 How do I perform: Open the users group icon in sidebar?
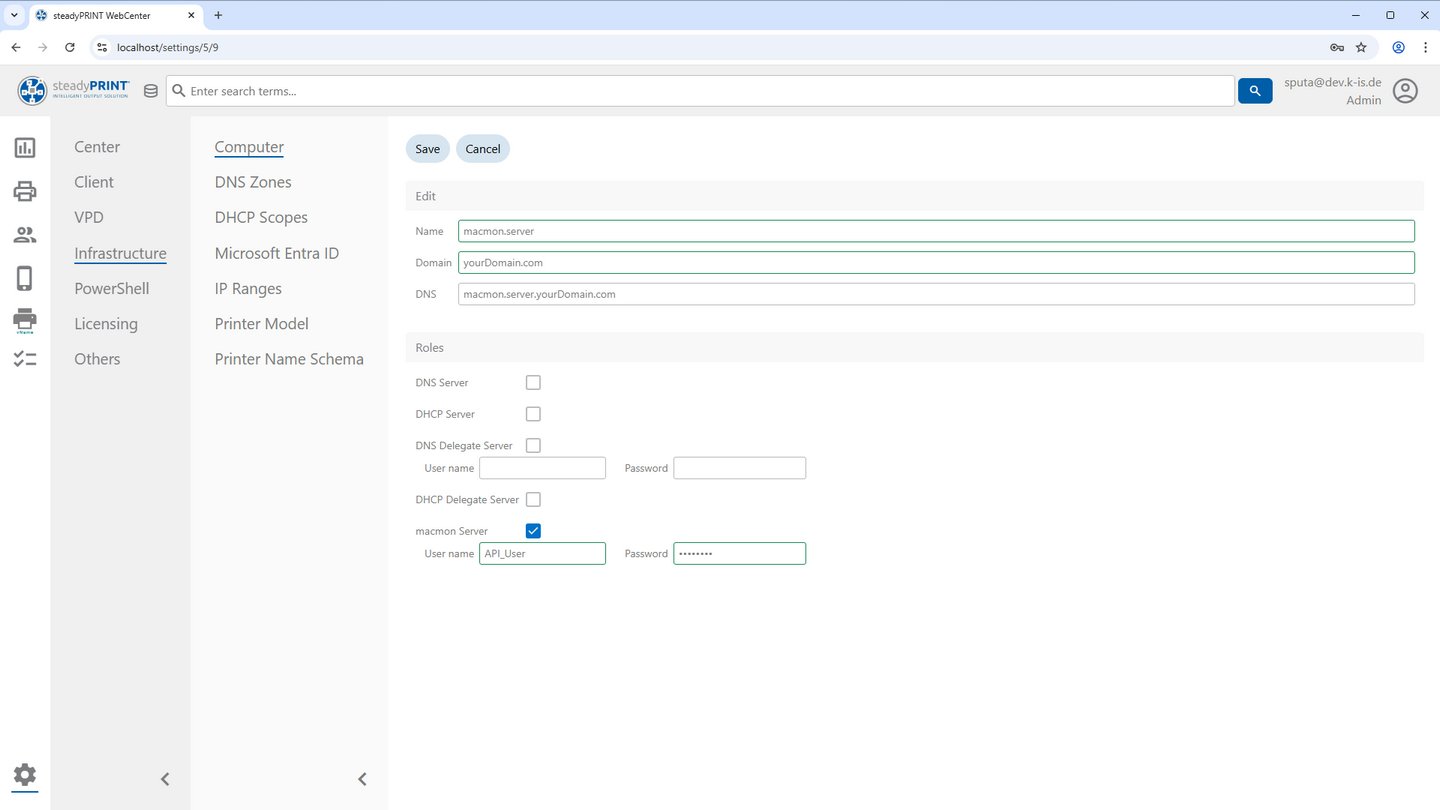[25, 235]
